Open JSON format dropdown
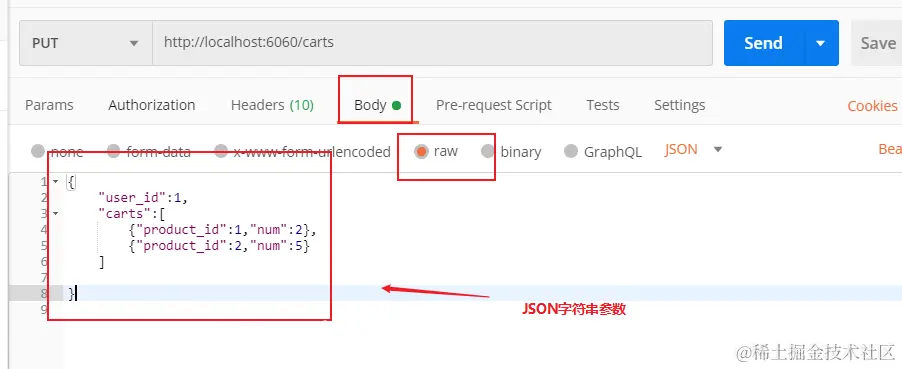 pos(693,150)
